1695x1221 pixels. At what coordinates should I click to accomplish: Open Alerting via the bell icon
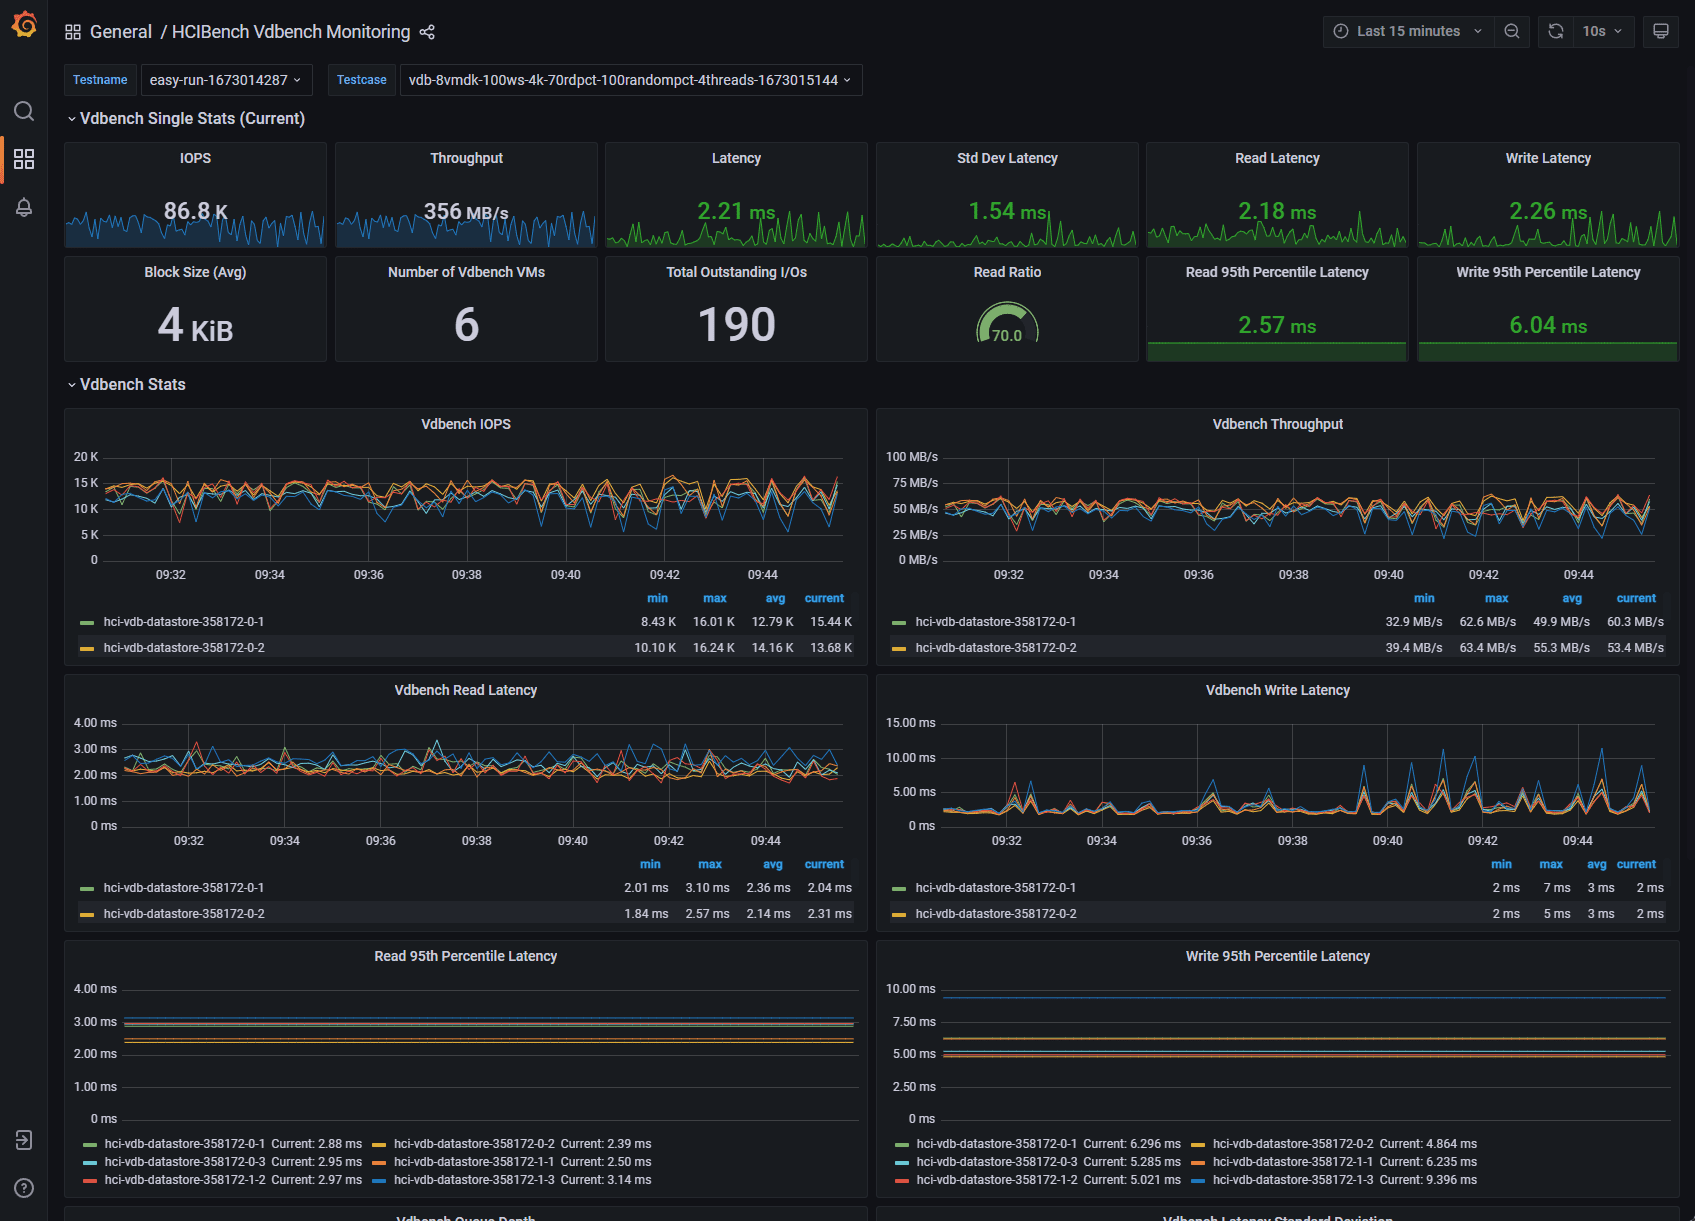pos(24,208)
